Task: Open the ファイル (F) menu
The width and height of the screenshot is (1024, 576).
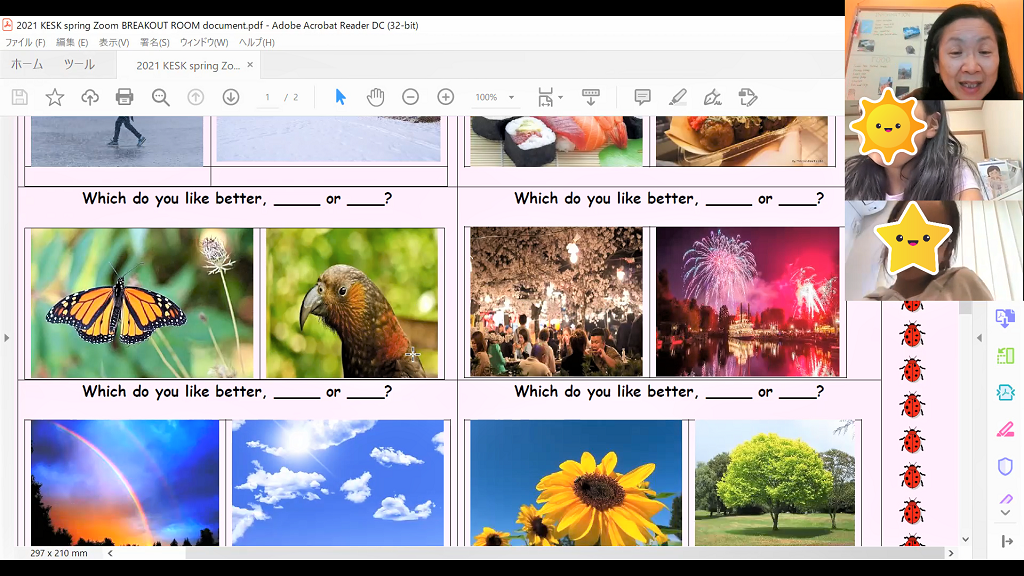Action: tap(26, 42)
